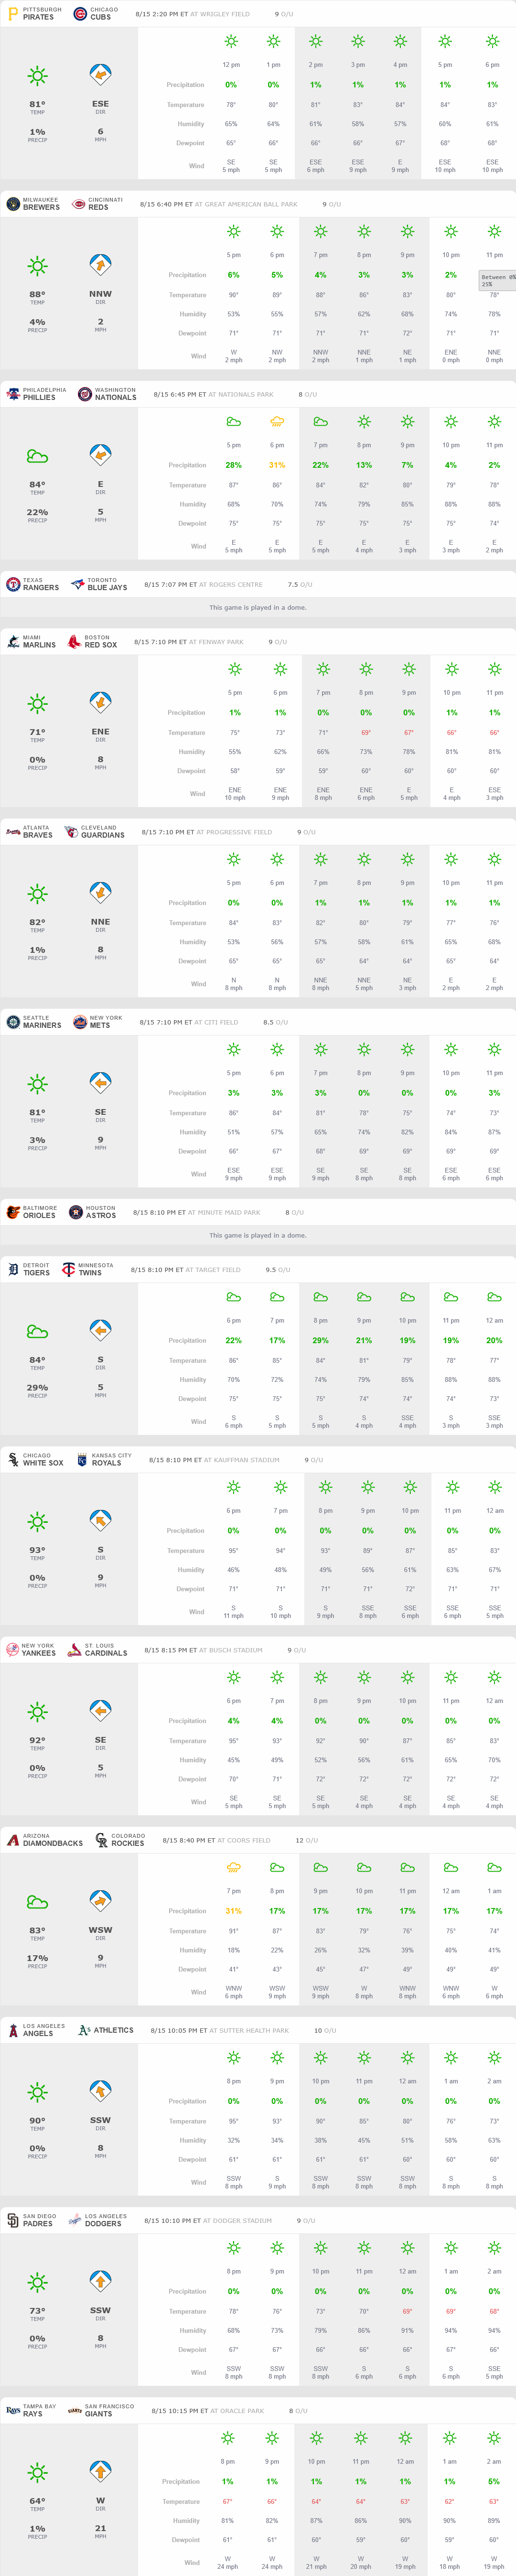Click the Minnesota Twins team logo
The width and height of the screenshot is (516, 2576).
[69, 1270]
